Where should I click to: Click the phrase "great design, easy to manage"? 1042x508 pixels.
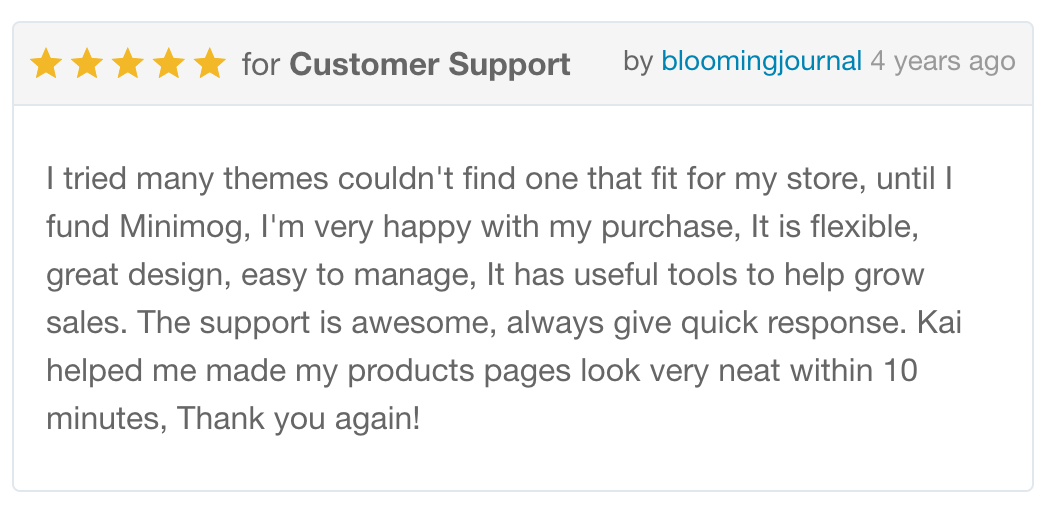[x=261, y=275]
